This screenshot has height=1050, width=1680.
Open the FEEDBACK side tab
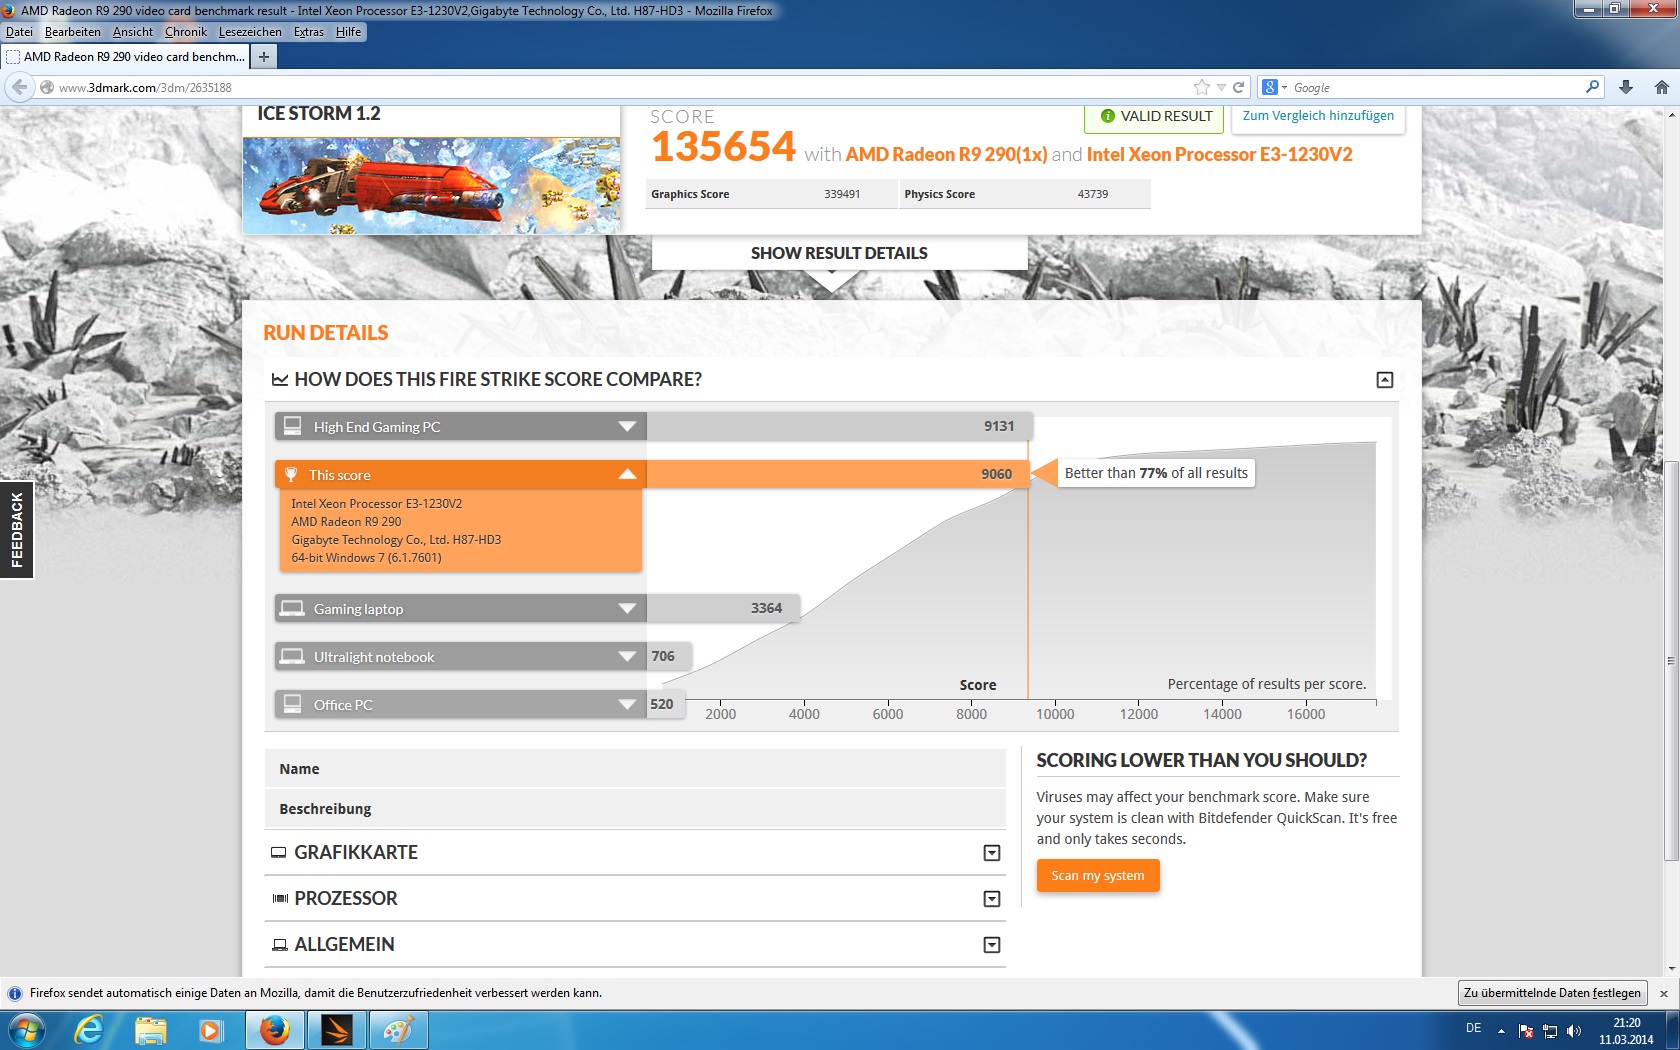coord(17,530)
